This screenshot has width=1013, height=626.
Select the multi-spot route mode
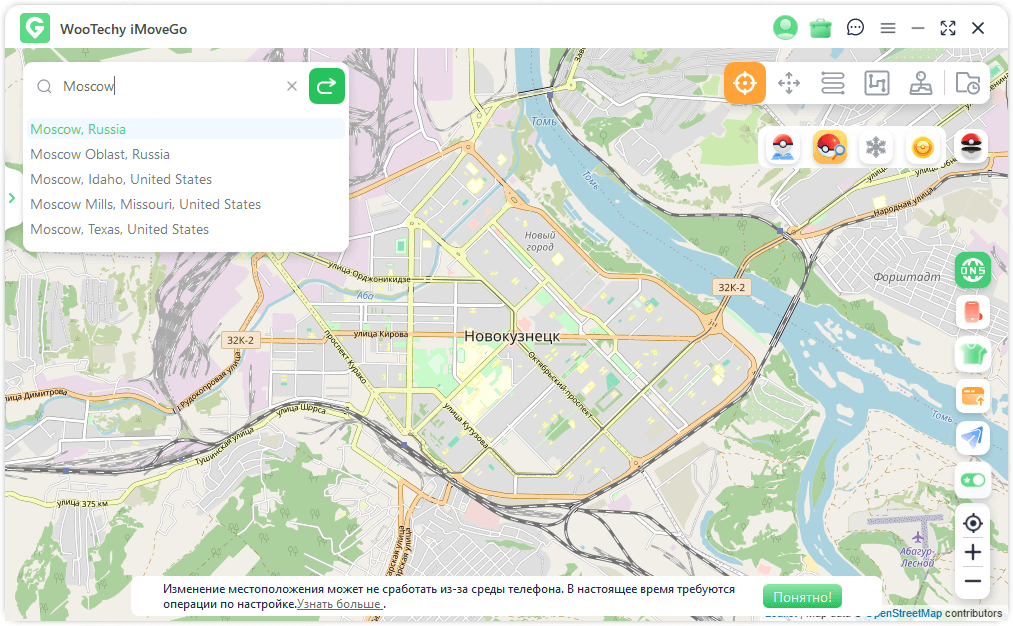pyautogui.click(x=877, y=83)
